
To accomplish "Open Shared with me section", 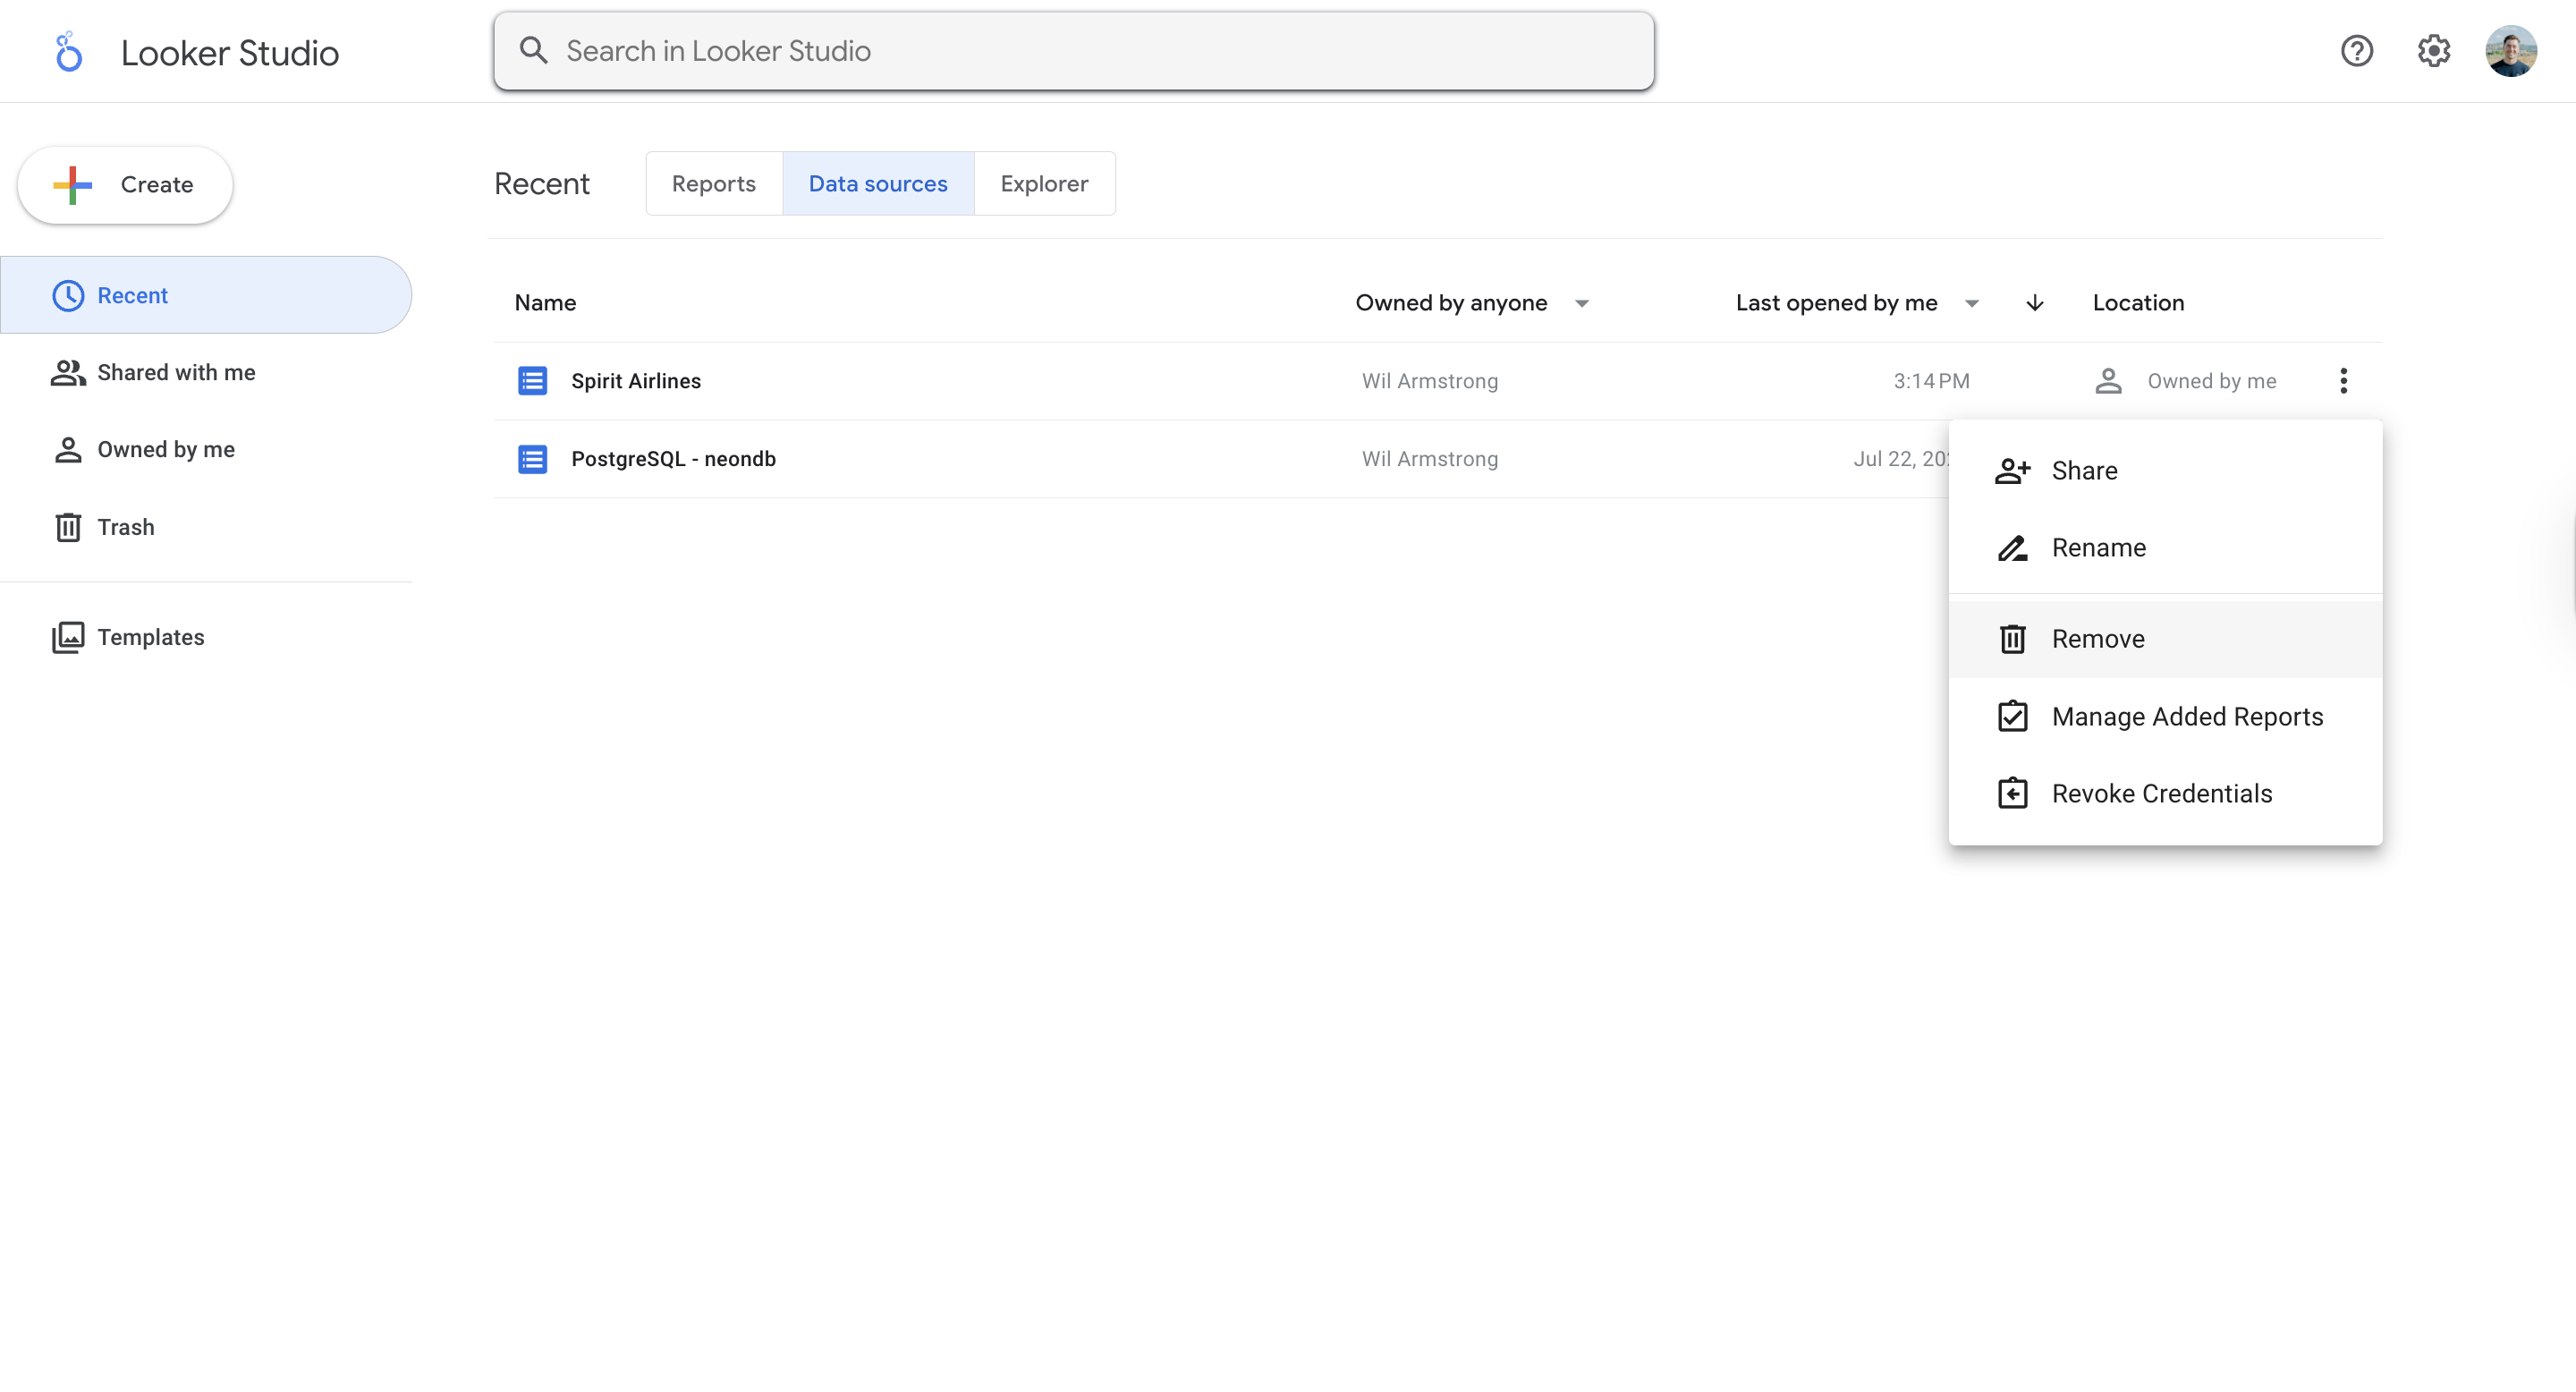I will 175,372.
